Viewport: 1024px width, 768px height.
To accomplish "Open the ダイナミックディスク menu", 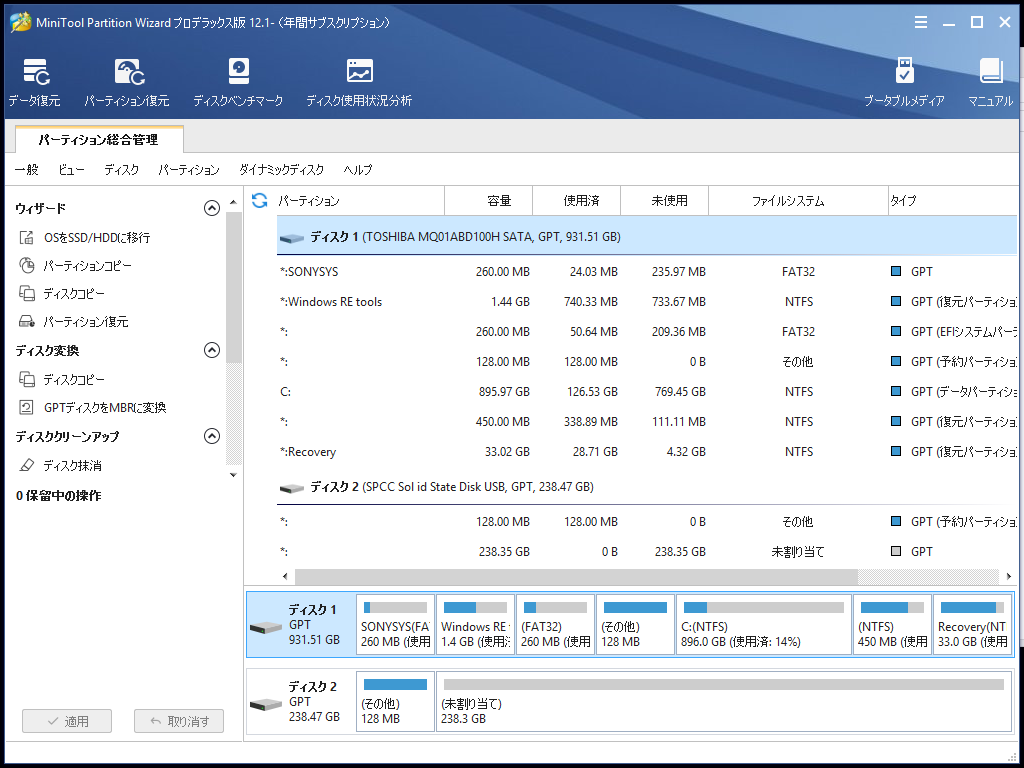I will click(x=281, y=170).
